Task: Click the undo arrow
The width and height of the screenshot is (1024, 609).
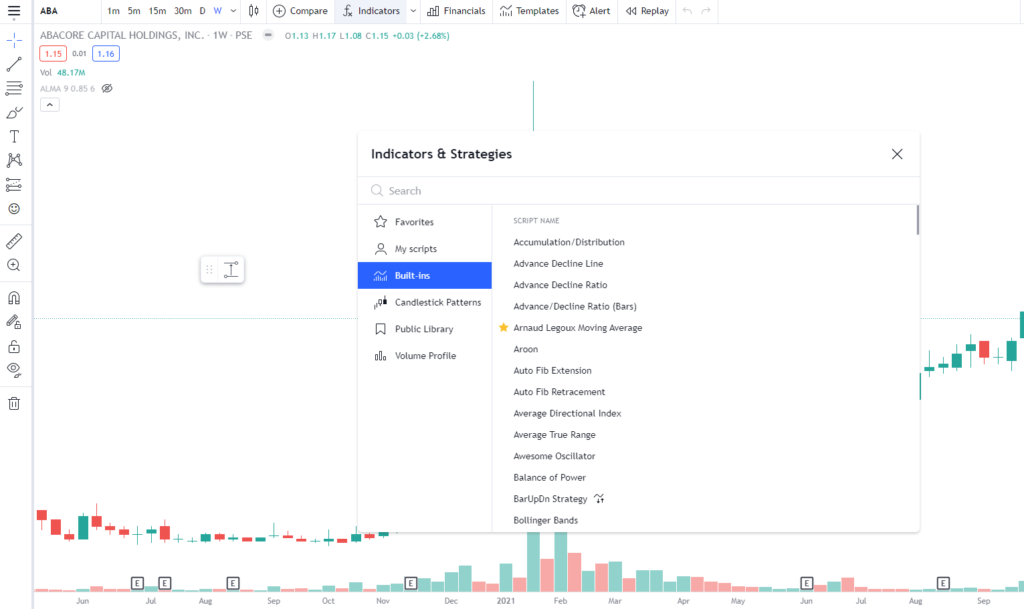Action: [x=687, y=11]
